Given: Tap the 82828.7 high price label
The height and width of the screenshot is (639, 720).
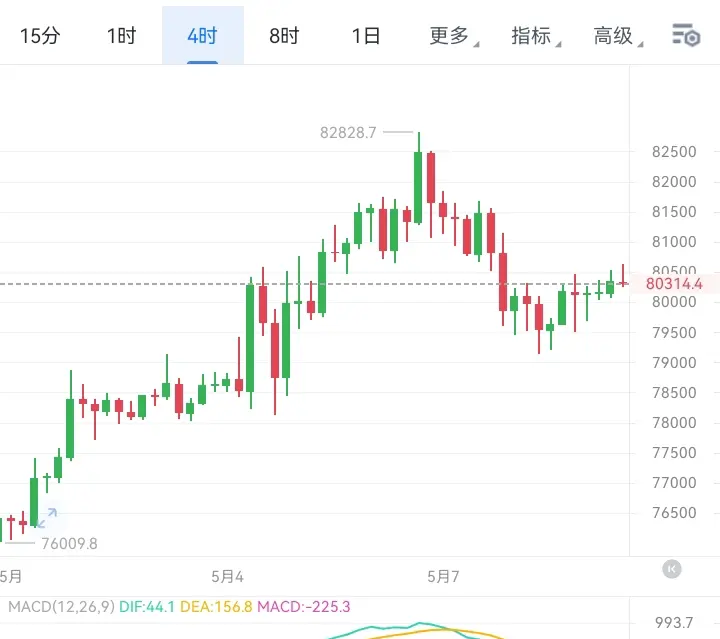Looking at the screenshot, I should point(348,133).
